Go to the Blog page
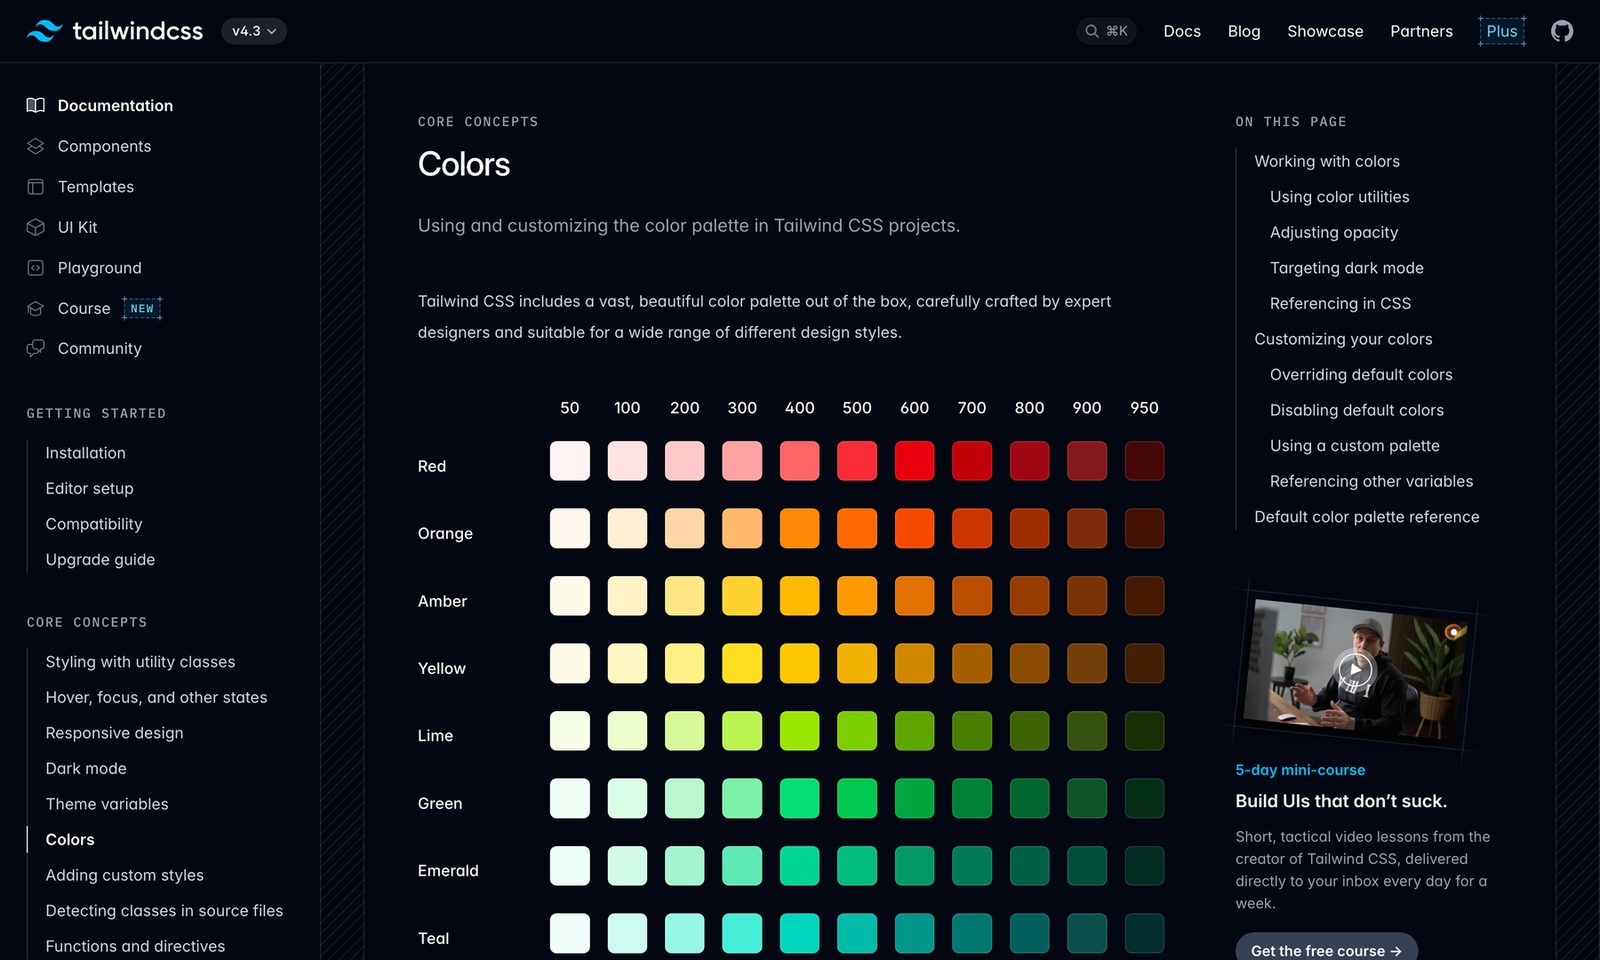This screenshot has width=1600, height=960. pos(1244,31)
